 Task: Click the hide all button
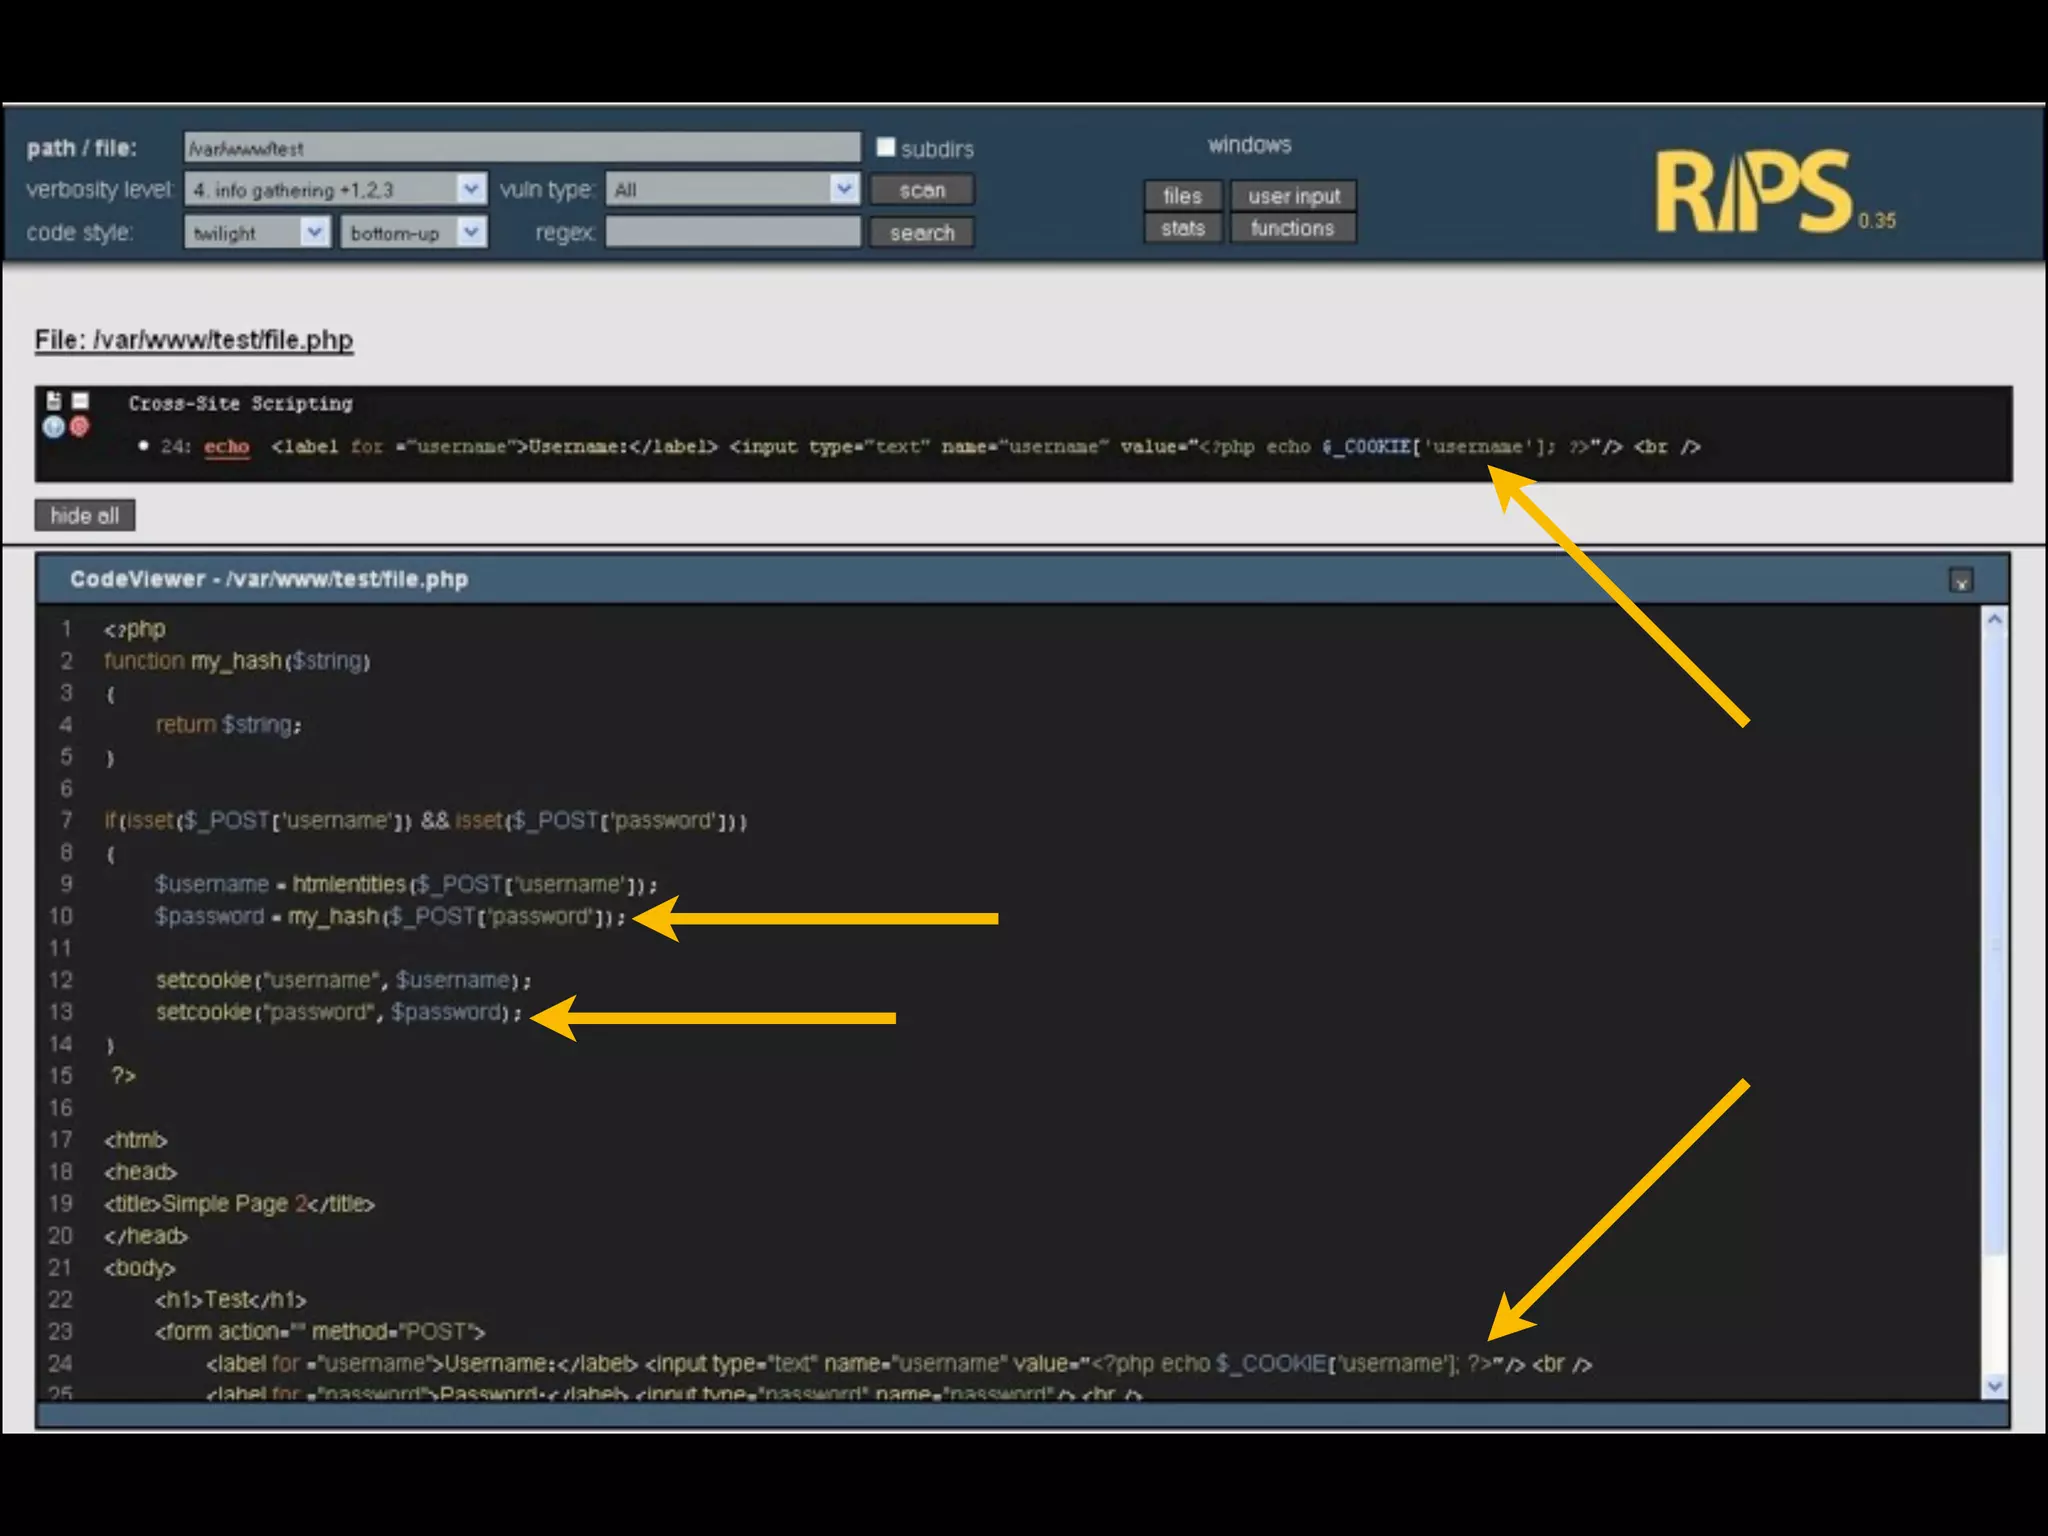coord(85,516)
